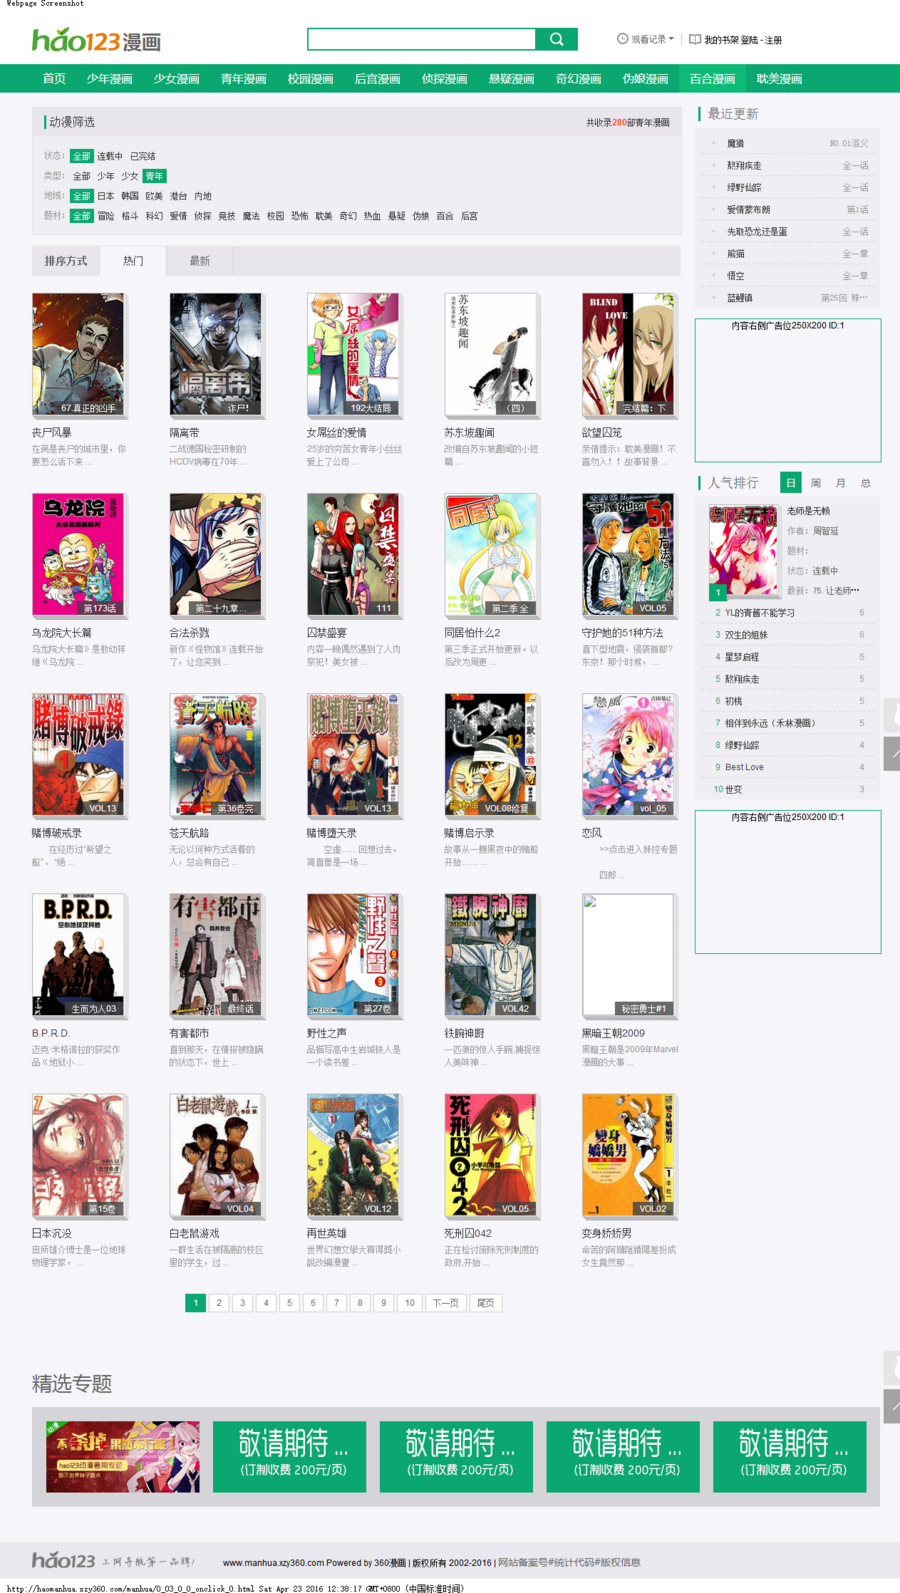The width and height of the screenshot is (900, 1593).
Task: Open the 观看记录 dropdown
Action: click(x=652, y=39)
